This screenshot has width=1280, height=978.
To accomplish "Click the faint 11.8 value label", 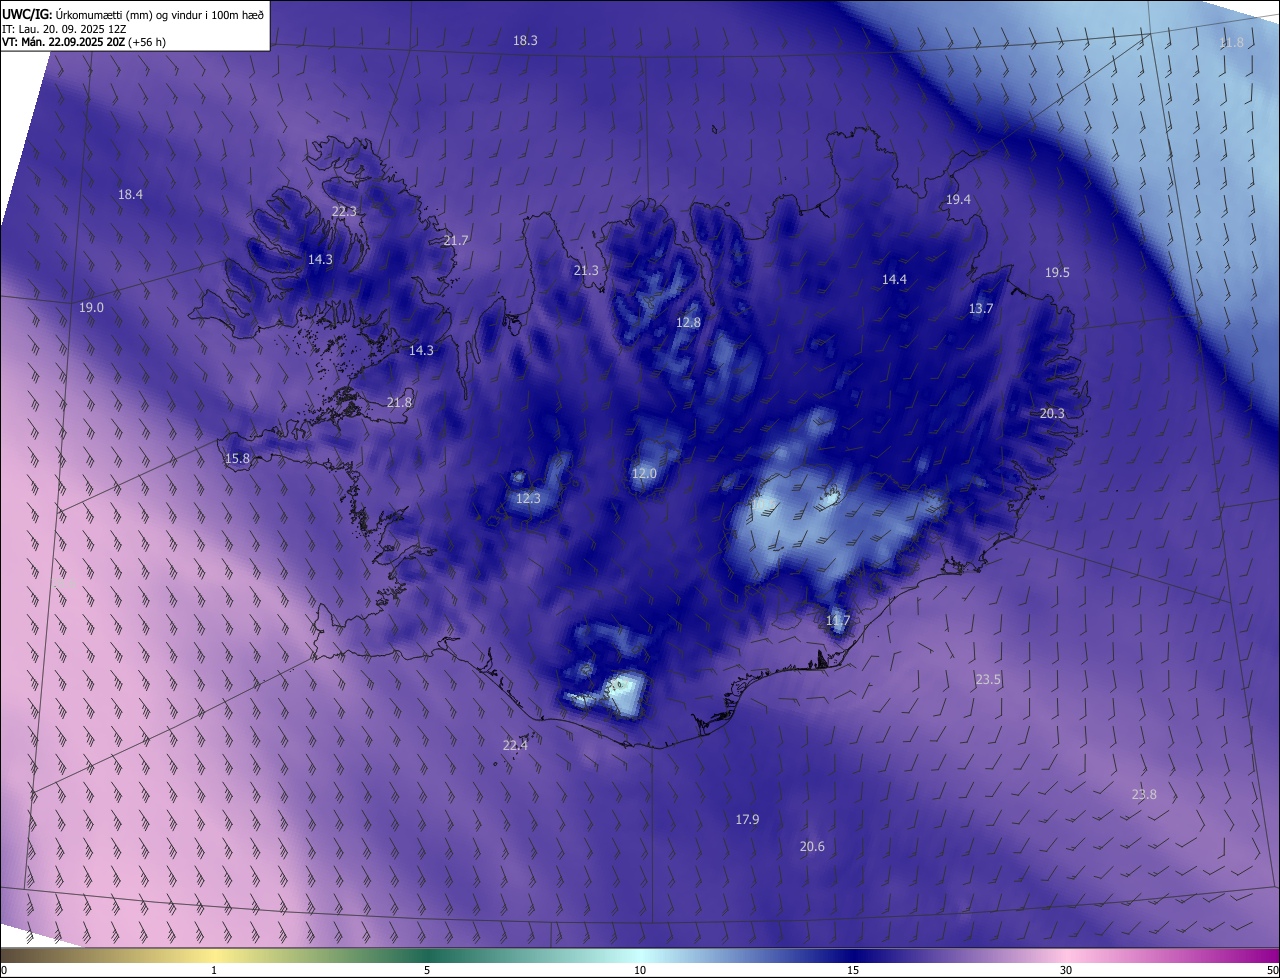I will 1231,43.
